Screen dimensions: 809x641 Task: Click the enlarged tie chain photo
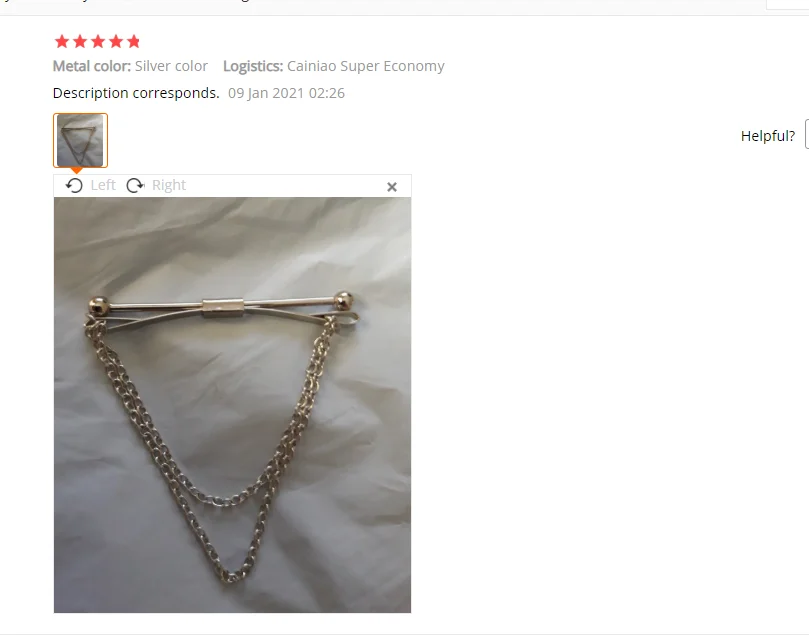[x=232, y=405]
